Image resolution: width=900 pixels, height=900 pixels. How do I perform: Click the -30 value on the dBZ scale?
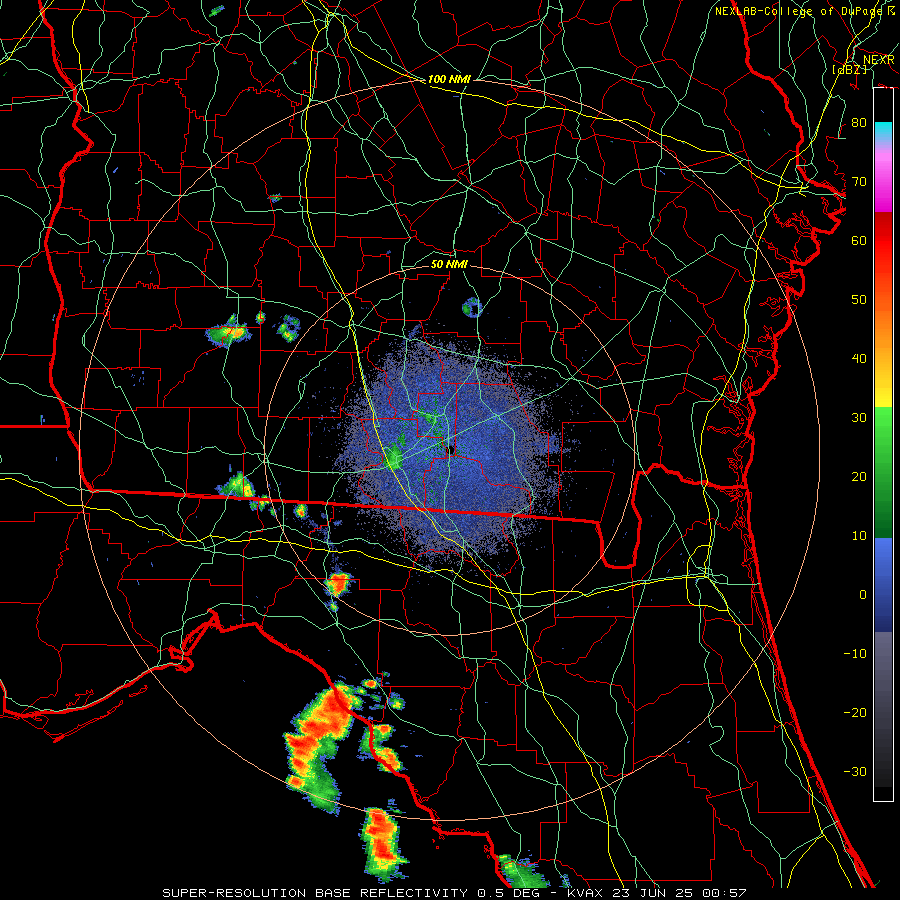[855, 772]
